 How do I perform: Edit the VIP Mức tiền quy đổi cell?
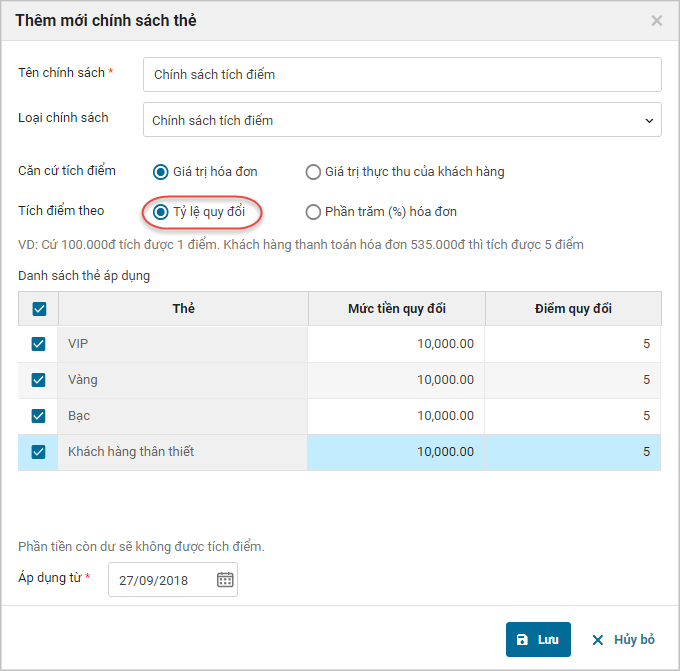[x=396, y=344]
